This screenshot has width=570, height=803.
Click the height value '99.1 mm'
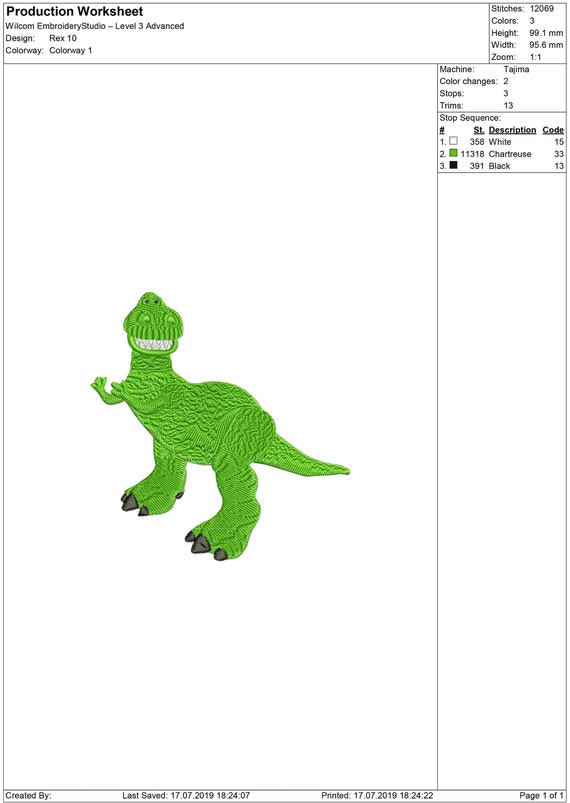tap(546, 33)
